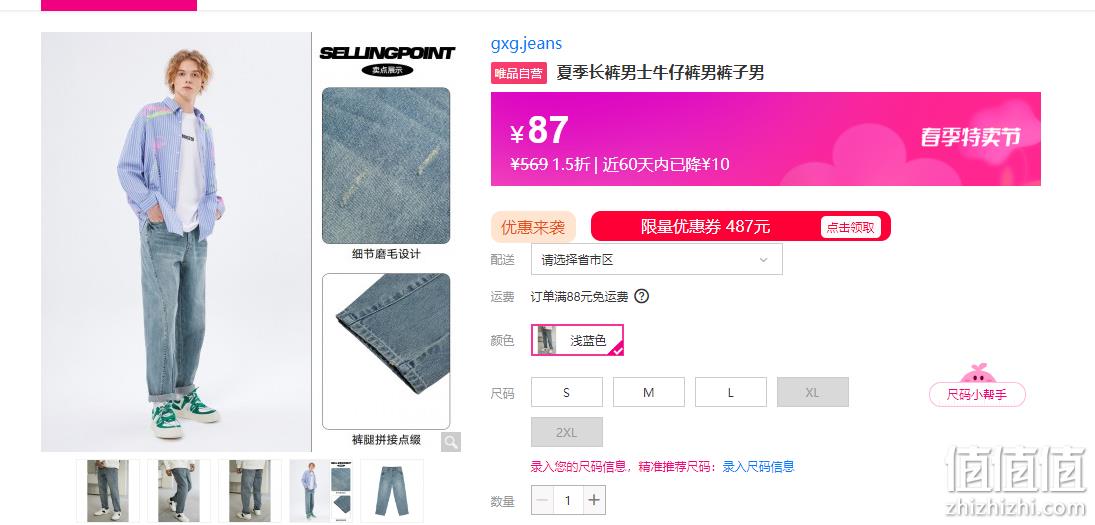This screenshot has height=525, width=1095.
Task: Click the shipping fee question mark icon
Action: [x=642, y=296]
